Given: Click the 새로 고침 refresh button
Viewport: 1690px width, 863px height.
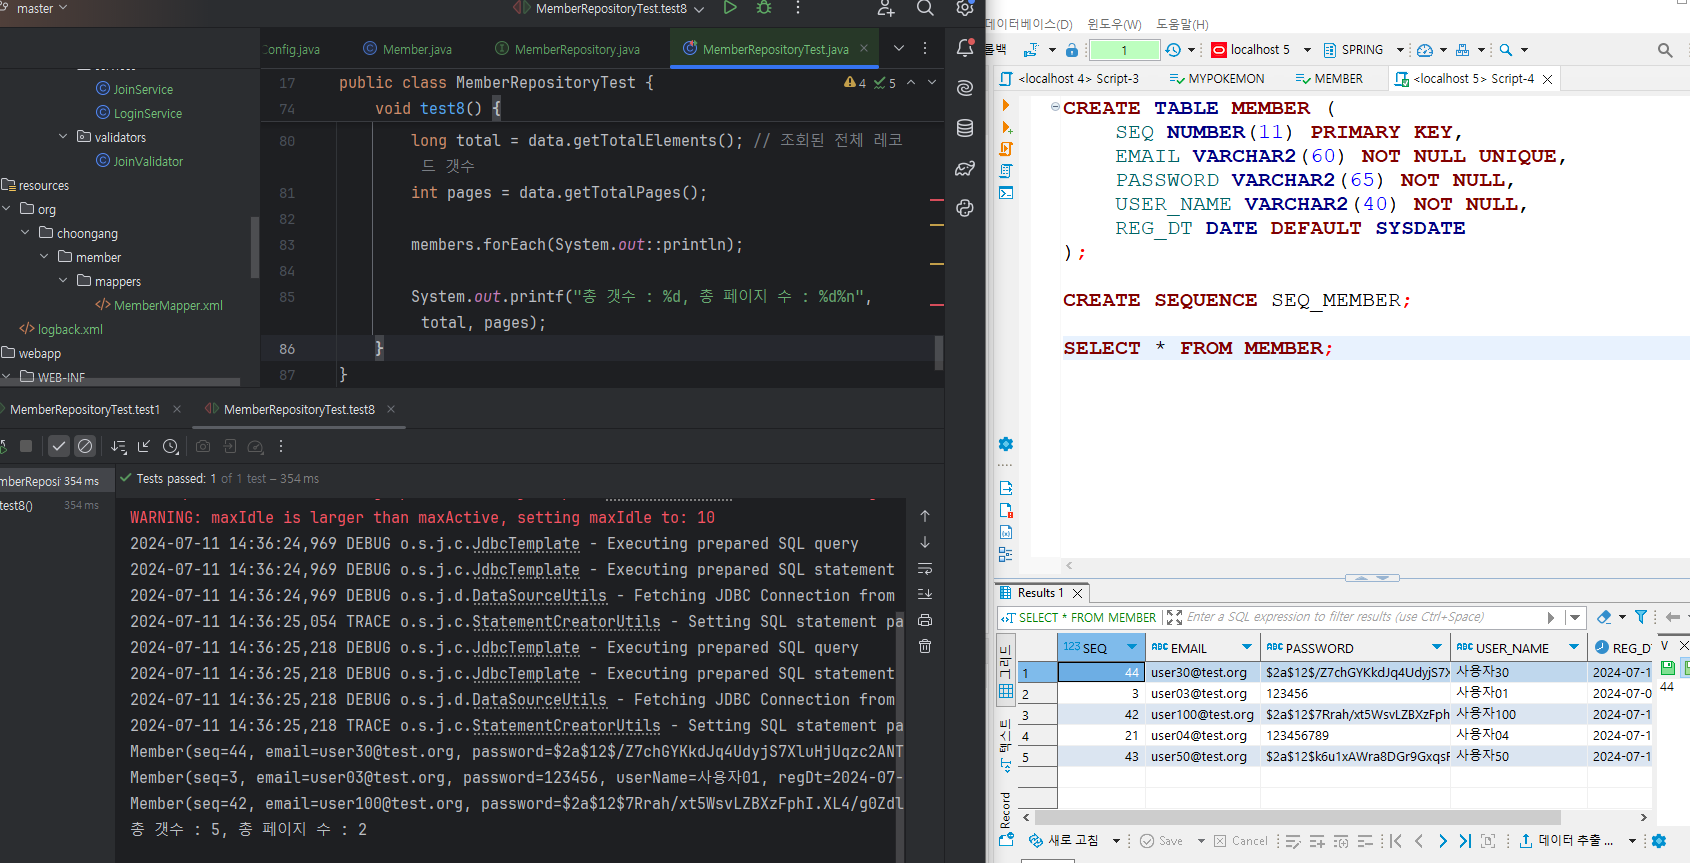Looking at the screenshot, I should click(x=1065, y=841).
